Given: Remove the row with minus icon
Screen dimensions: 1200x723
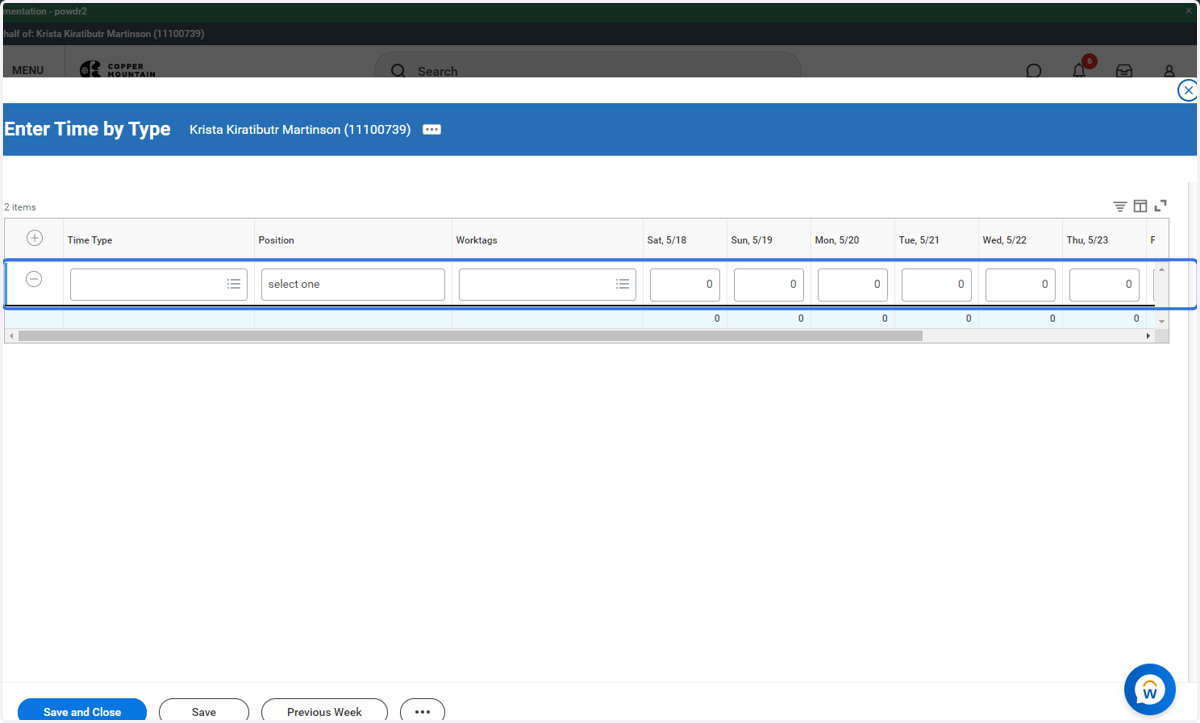Looking at the screenshot, I should pos(34,279).
